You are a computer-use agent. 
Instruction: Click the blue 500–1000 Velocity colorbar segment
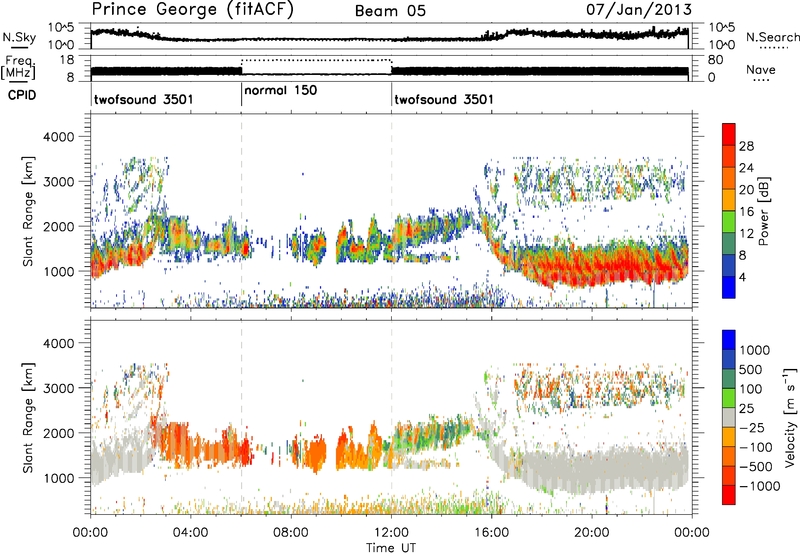(729, 359)
